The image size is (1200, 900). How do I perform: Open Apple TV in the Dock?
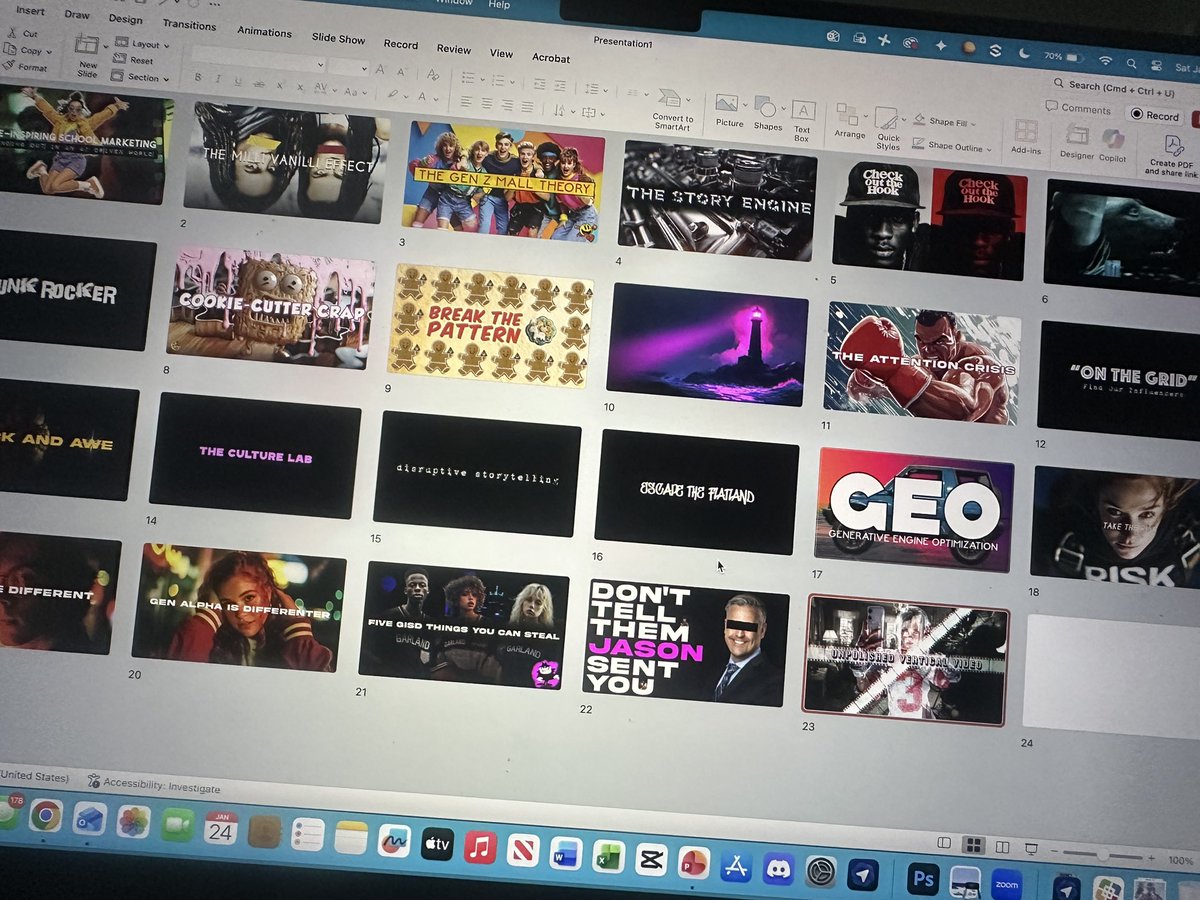(438, 843)
